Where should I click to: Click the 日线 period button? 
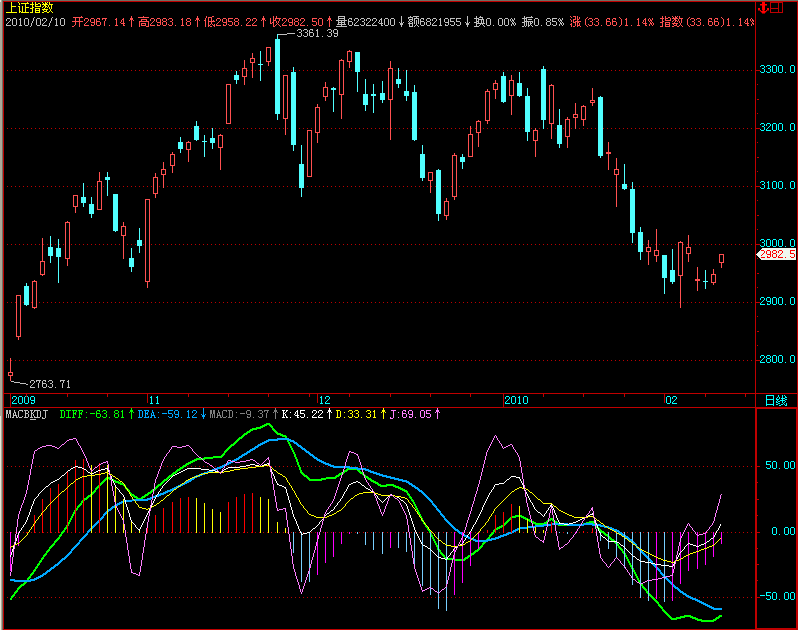coord(776,400)
